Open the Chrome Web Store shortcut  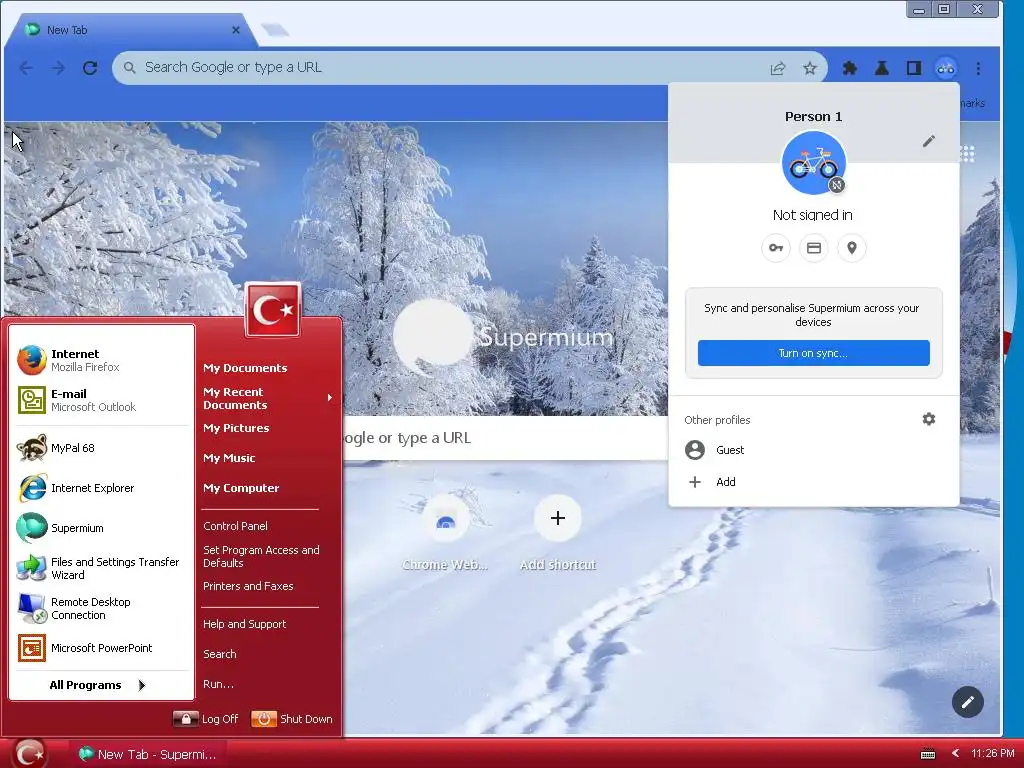pyautogui.click(x=445, y=534)
